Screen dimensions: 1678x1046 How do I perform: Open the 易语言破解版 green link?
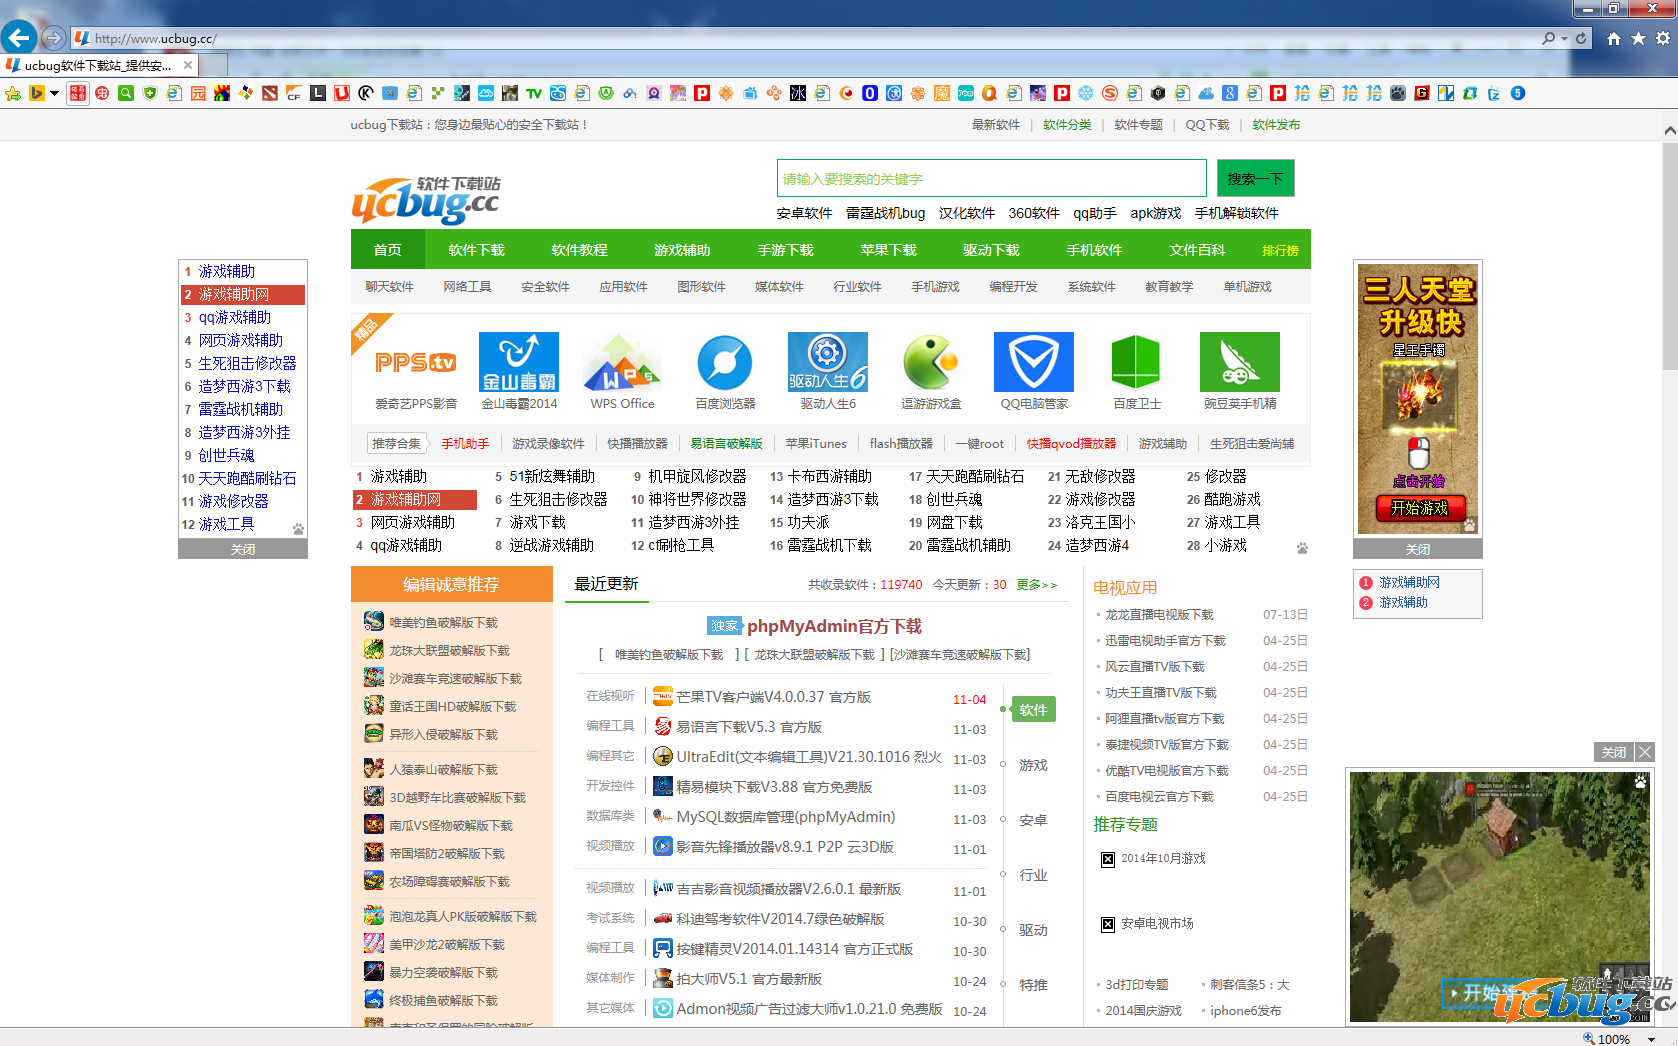click(726, 444)
